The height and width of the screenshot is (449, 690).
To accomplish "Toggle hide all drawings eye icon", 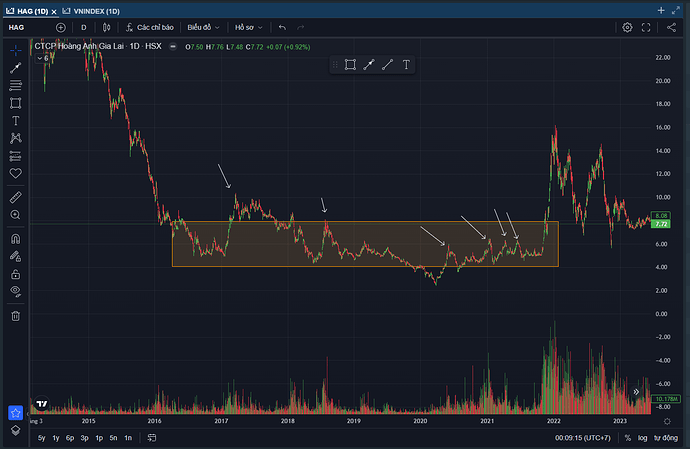I will click(x=15, y=291).
